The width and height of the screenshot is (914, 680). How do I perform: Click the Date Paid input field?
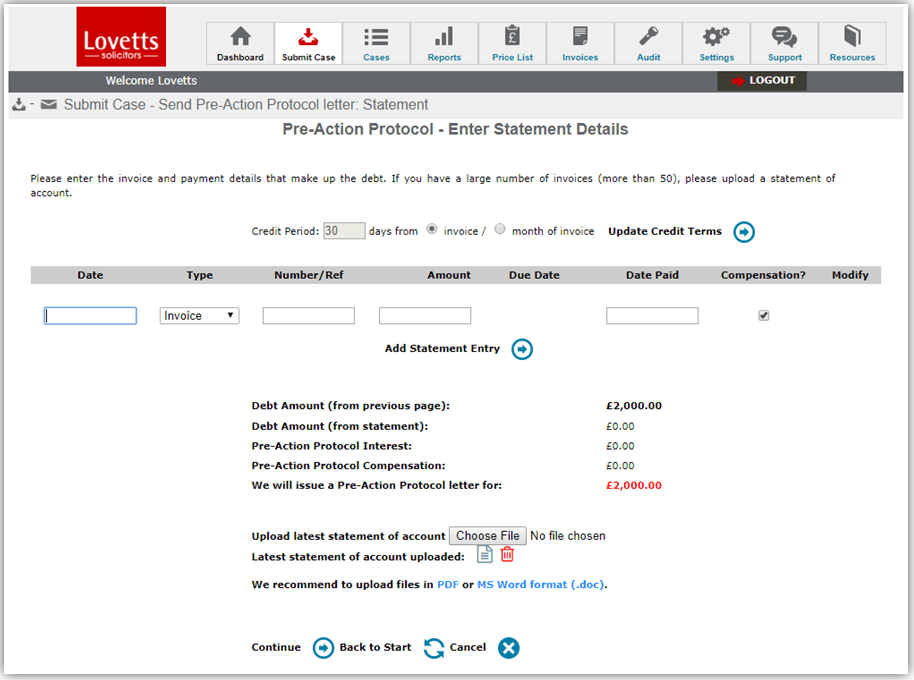click(652, 316)
